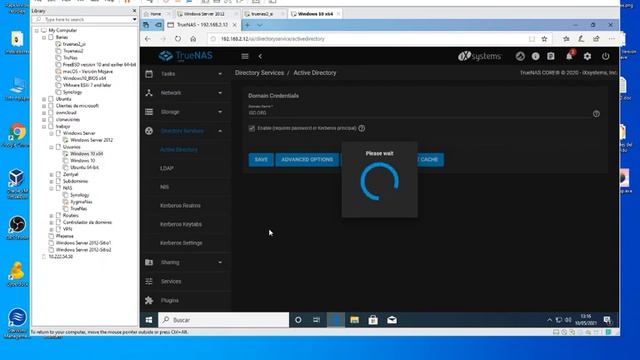
Task: Open the alerts bell with red badge
Action: click(569, 56)
